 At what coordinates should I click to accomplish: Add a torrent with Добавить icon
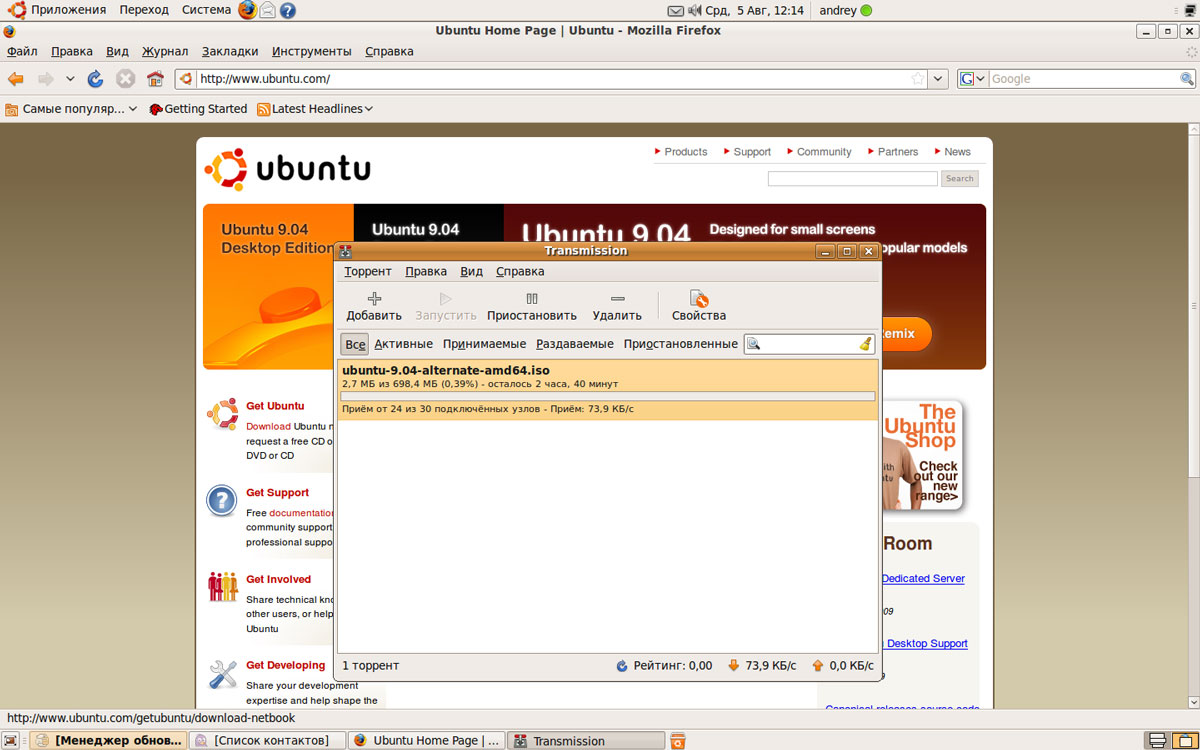coord(374,298)
